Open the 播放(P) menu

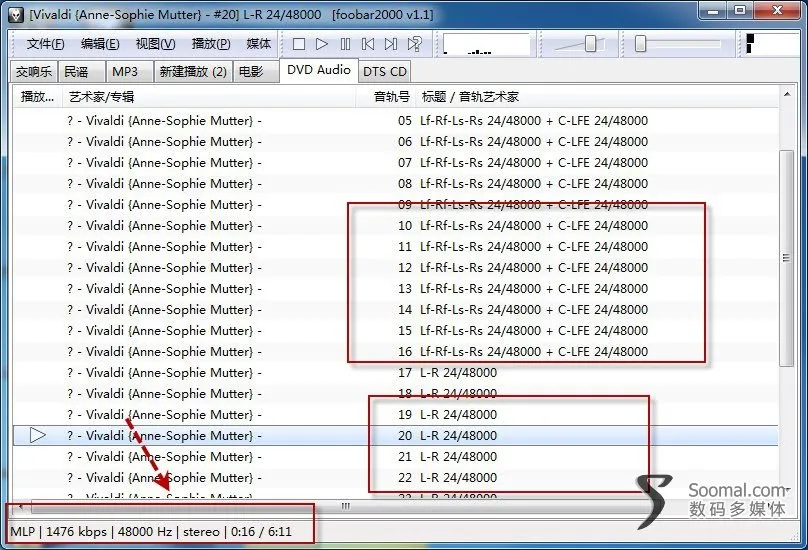click(x=211, y=44)
